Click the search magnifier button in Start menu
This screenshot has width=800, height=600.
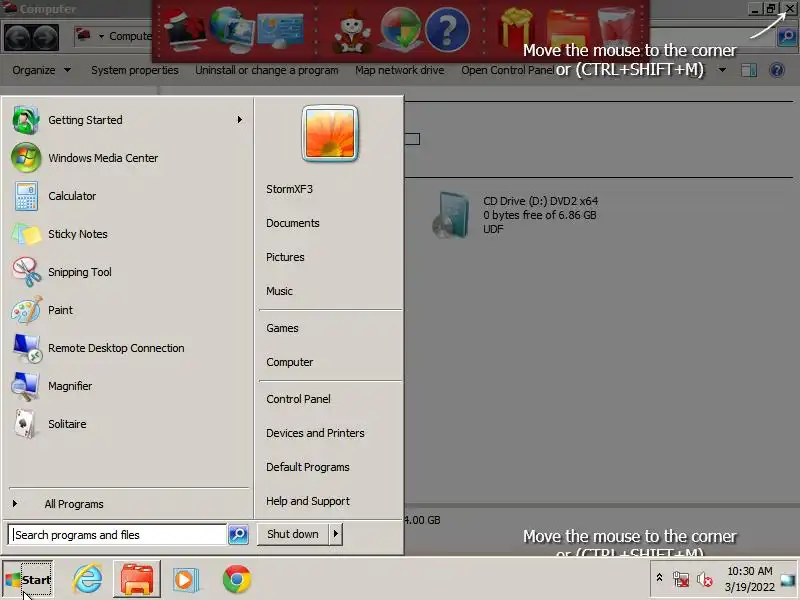pyautogui.click(x=238, y=534)
